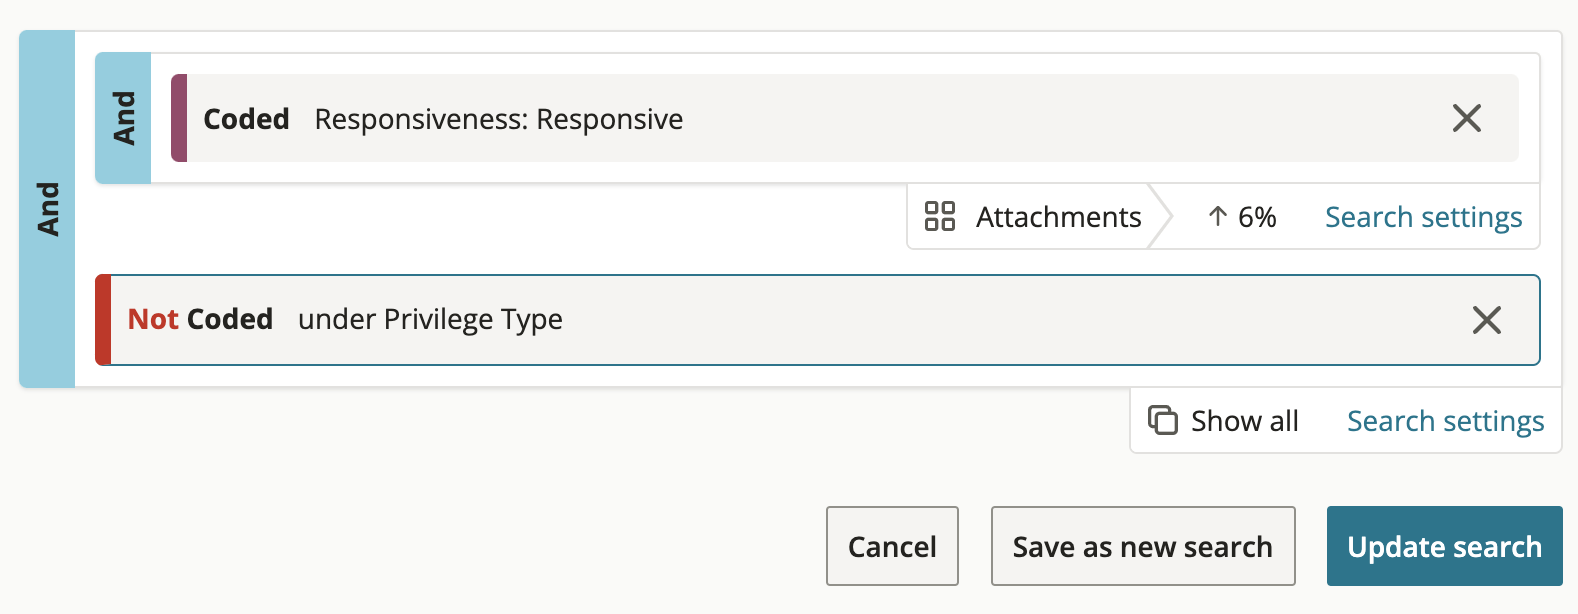Toggle the outer And operator bar
1578x614 pixels.
tap(47, 209)
